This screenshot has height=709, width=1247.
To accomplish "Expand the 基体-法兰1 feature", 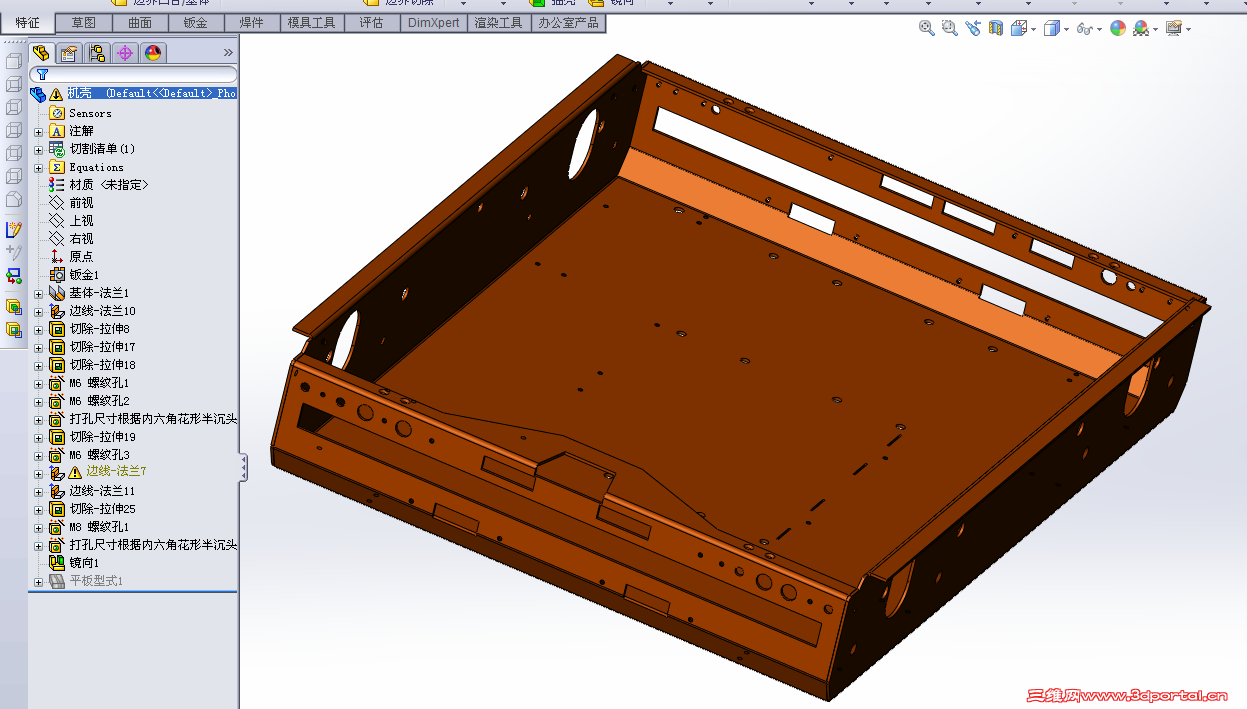I will click(x=39, y=293).
